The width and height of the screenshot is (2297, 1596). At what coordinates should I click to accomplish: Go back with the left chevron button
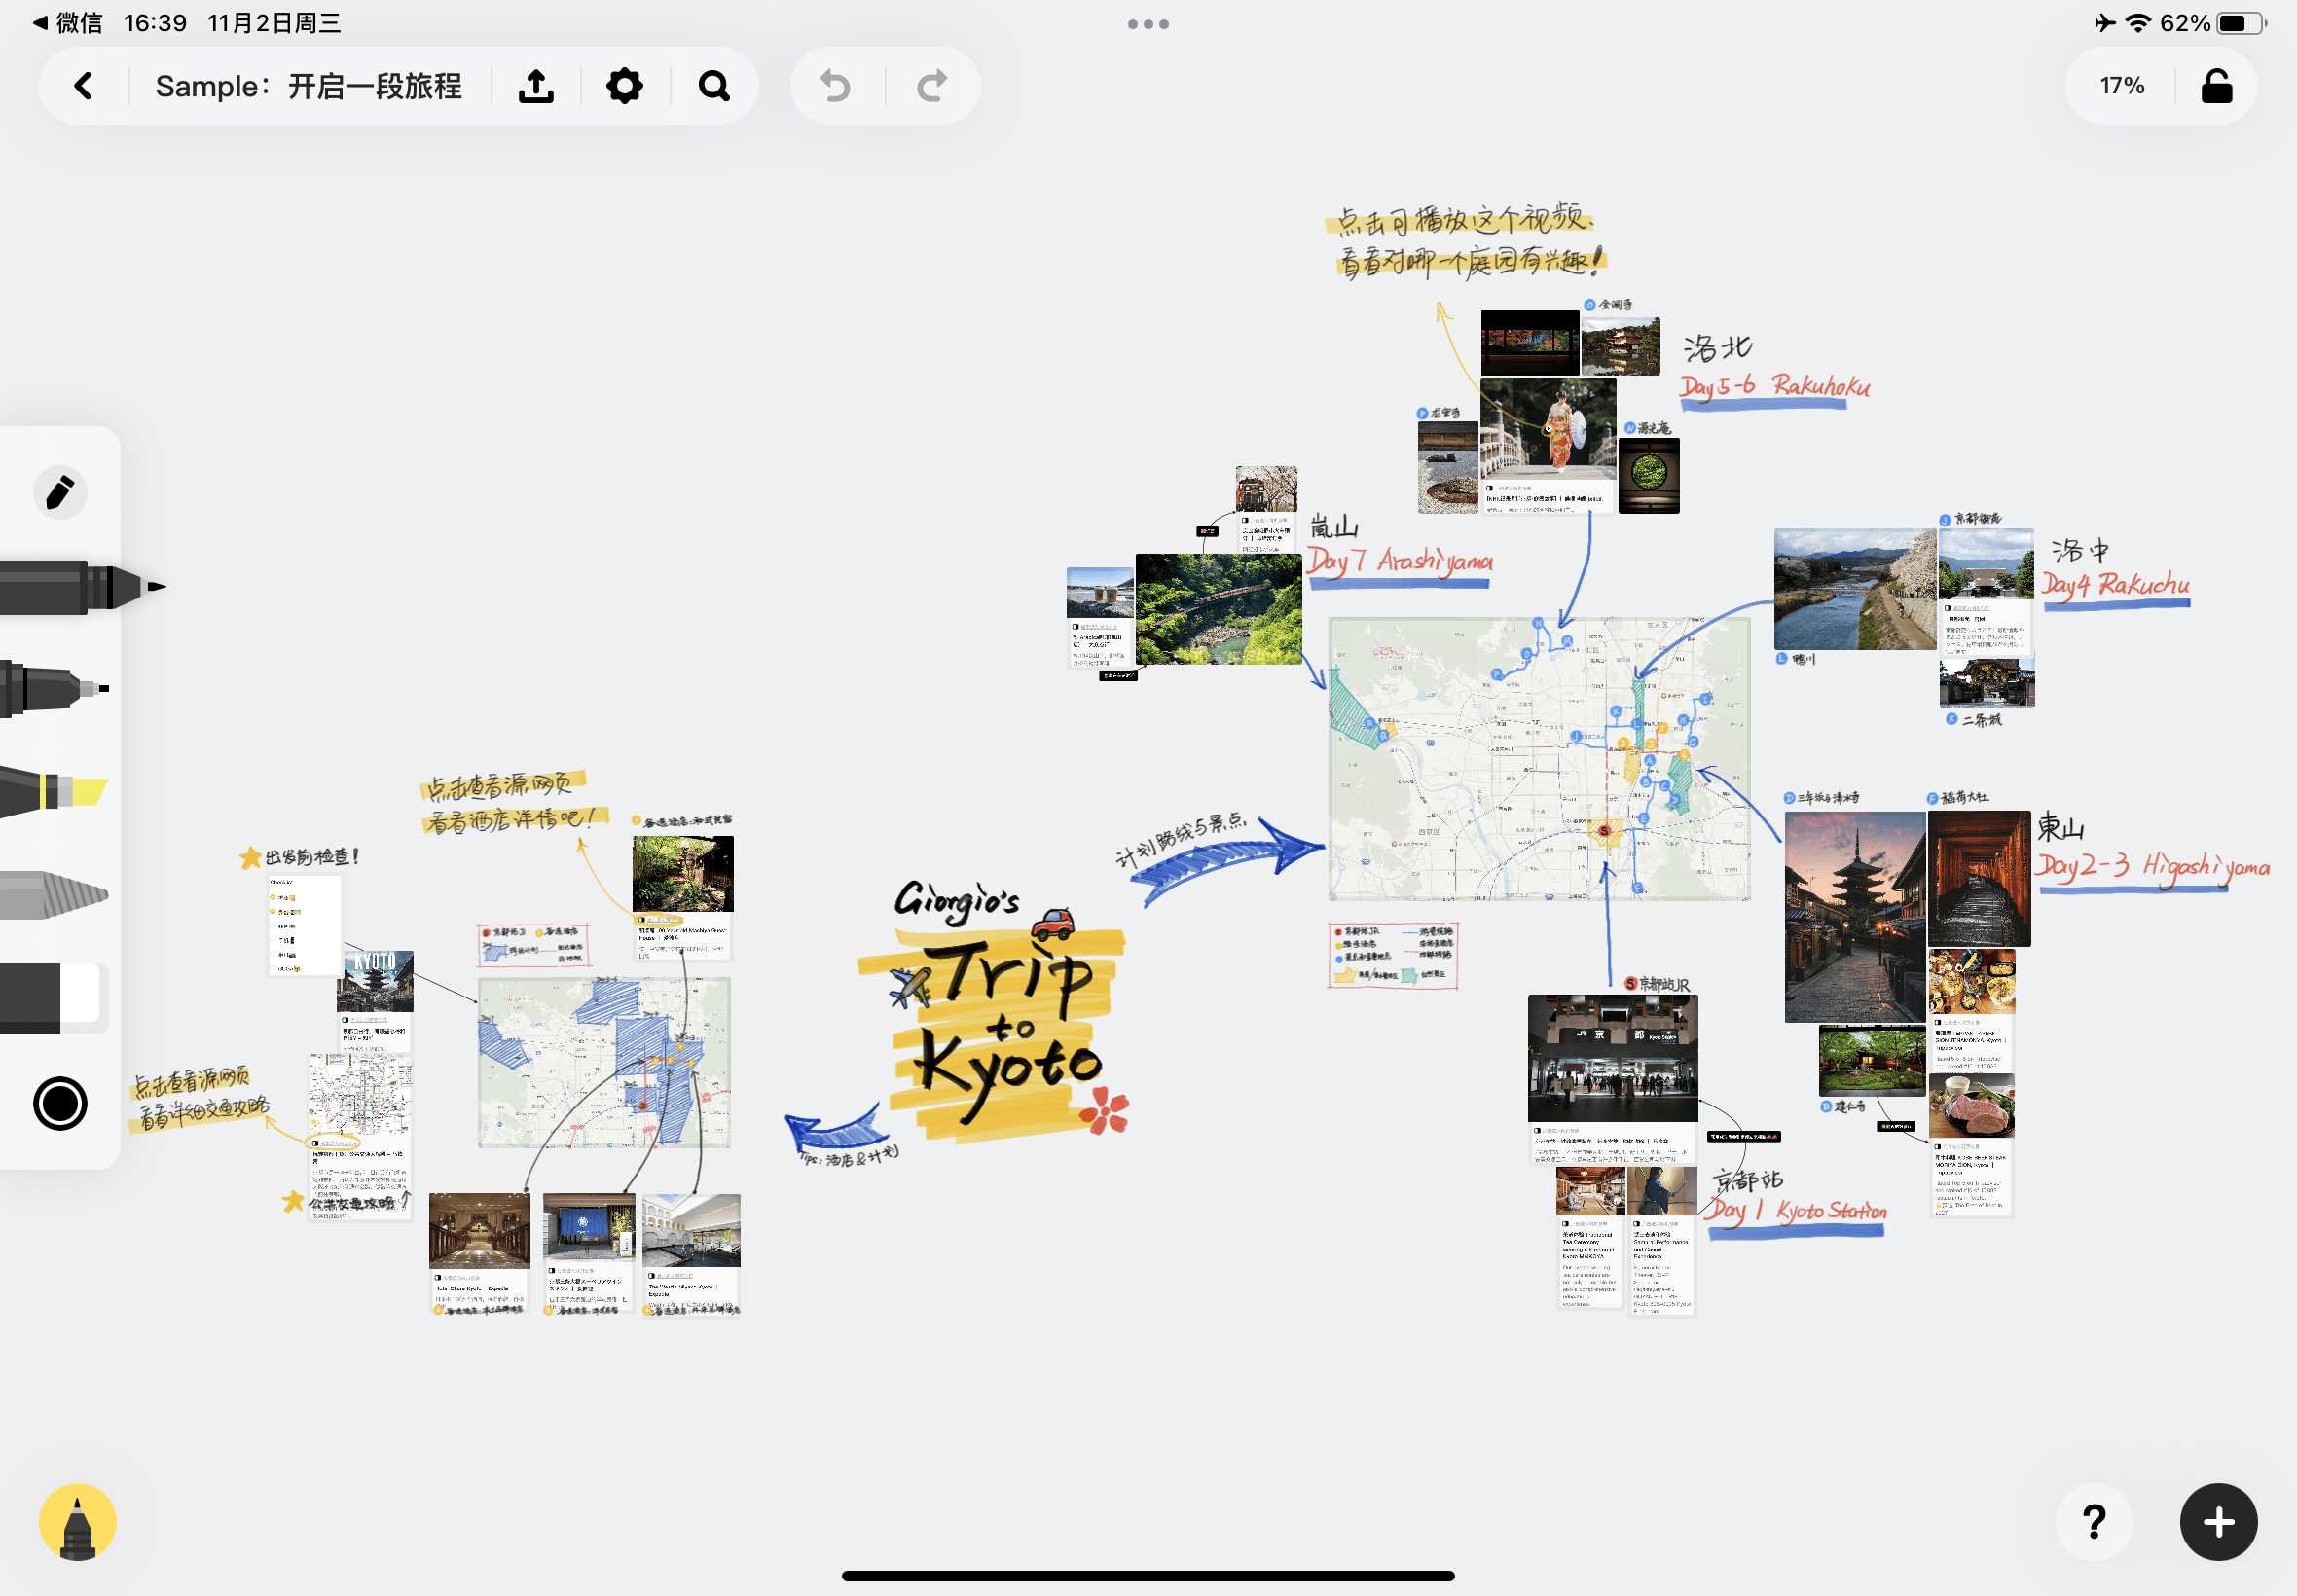coord(84,86)
